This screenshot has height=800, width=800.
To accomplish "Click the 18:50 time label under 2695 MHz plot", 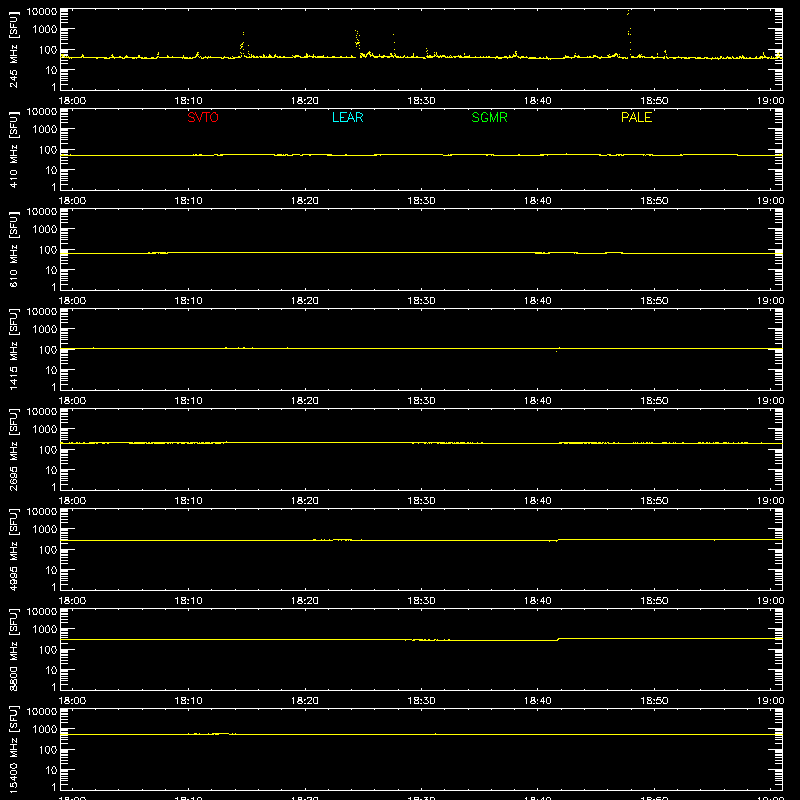I will (654, 501).
